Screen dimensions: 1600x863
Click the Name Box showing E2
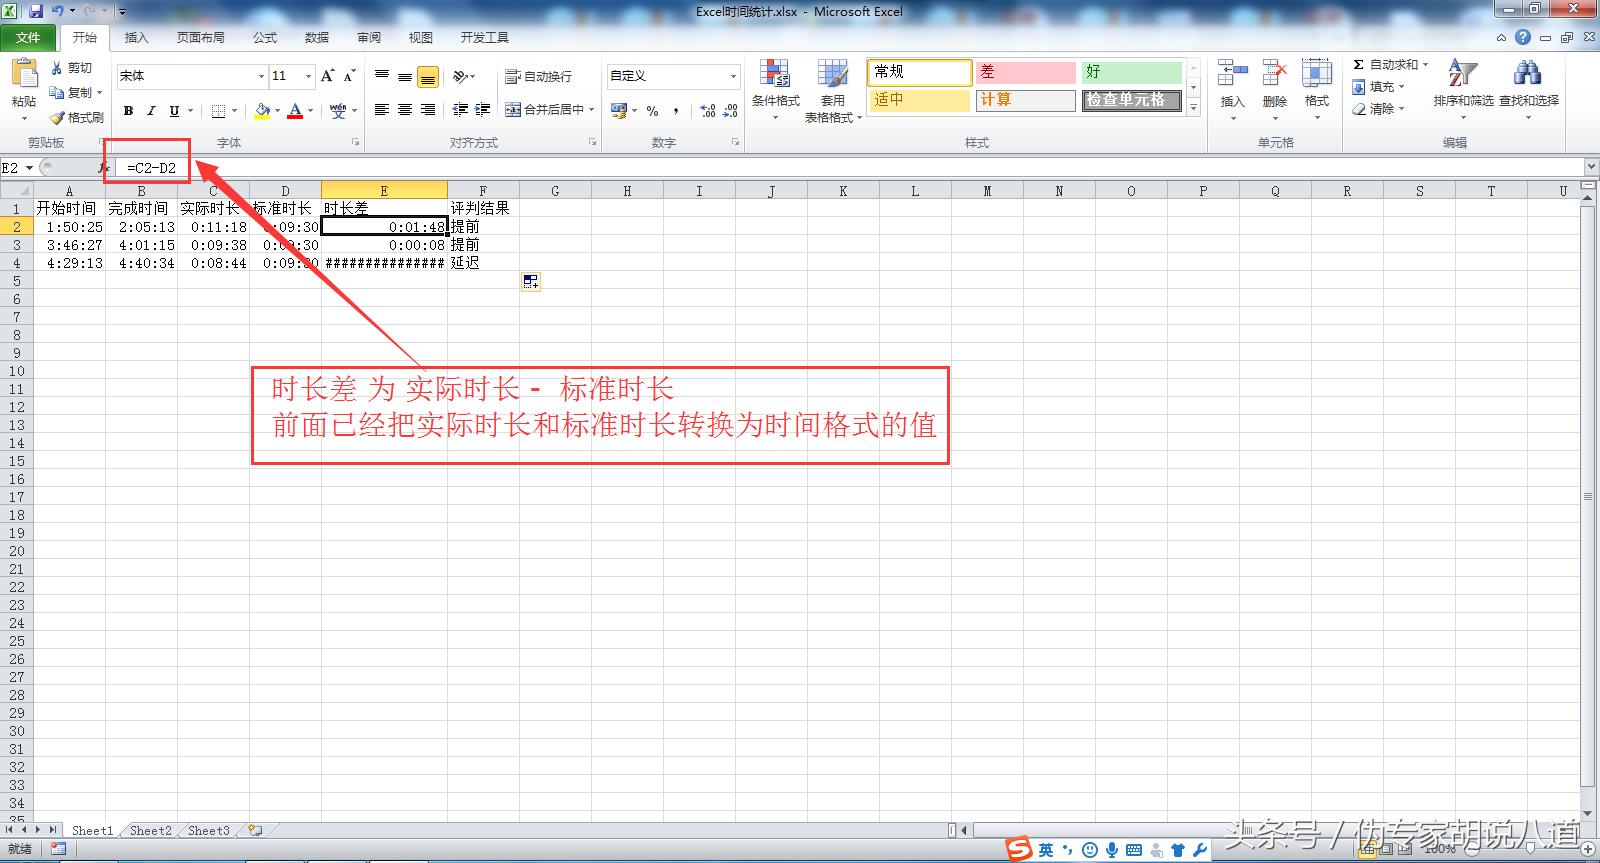[18, 168]
